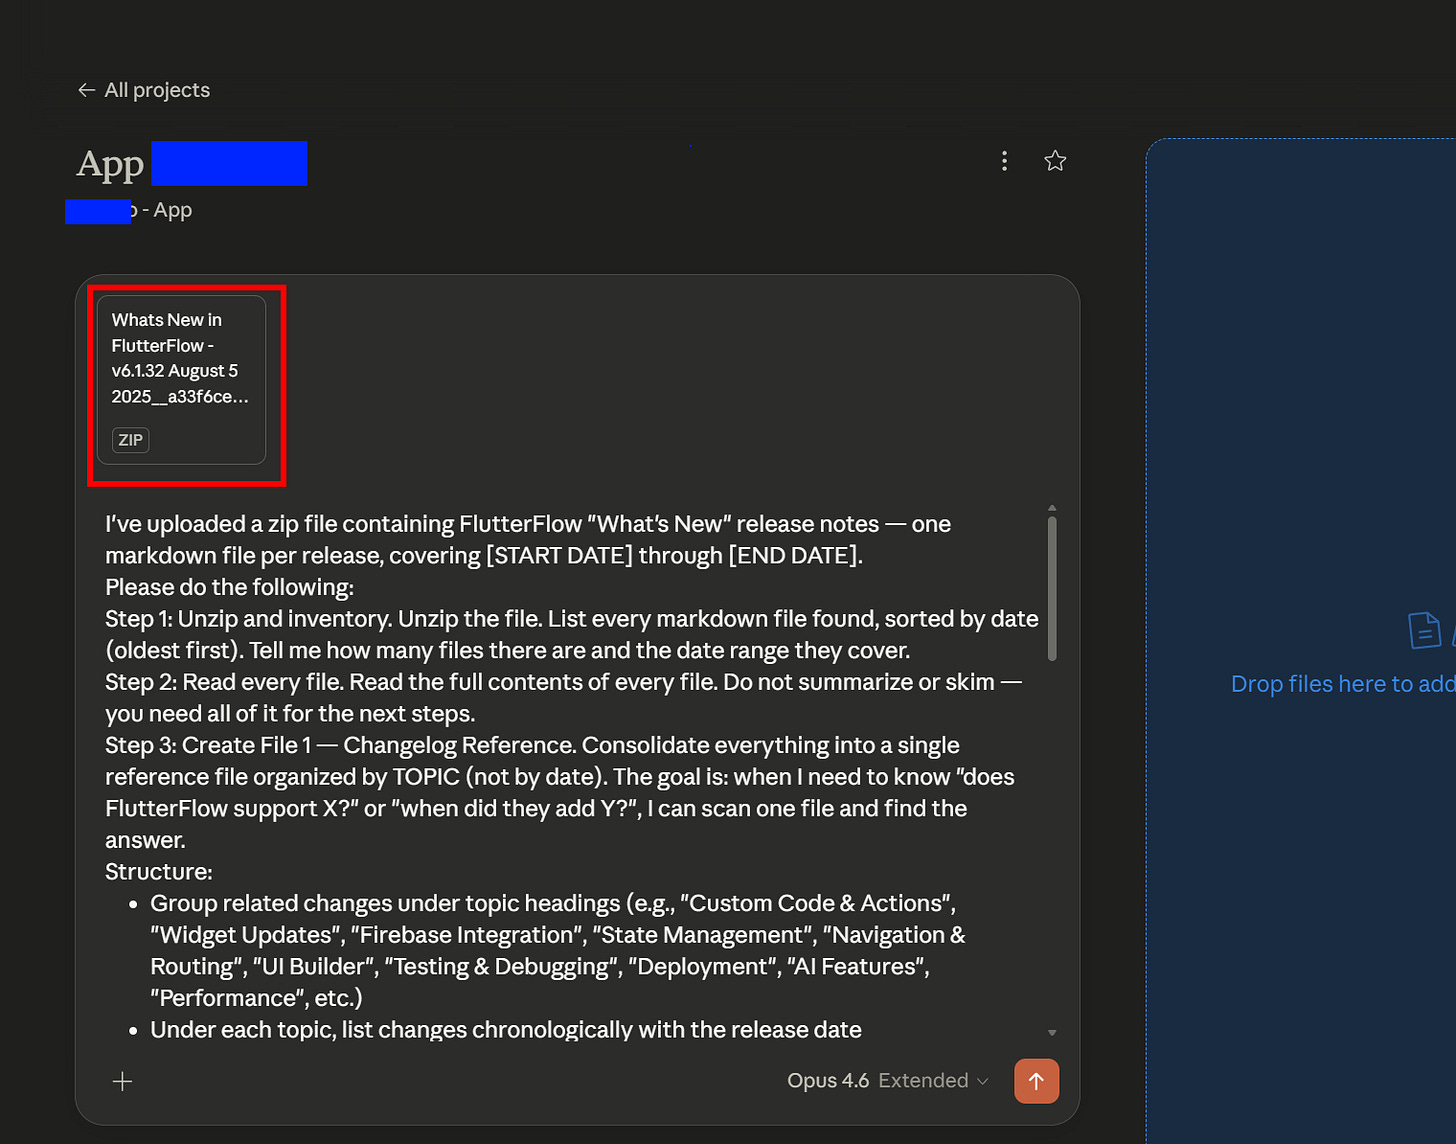
Task: Click the scroll-up arrow of the prompt box
Action: coord(1052,508)
